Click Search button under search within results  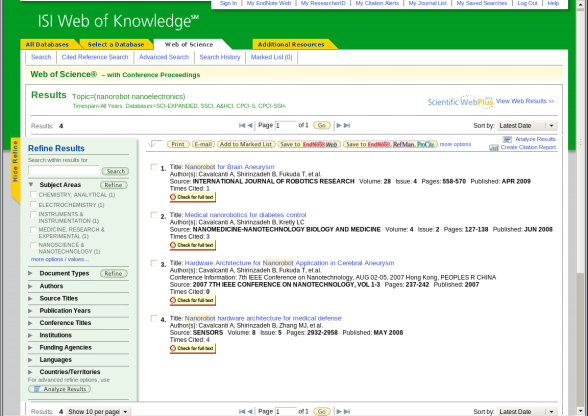pos(116,171)
